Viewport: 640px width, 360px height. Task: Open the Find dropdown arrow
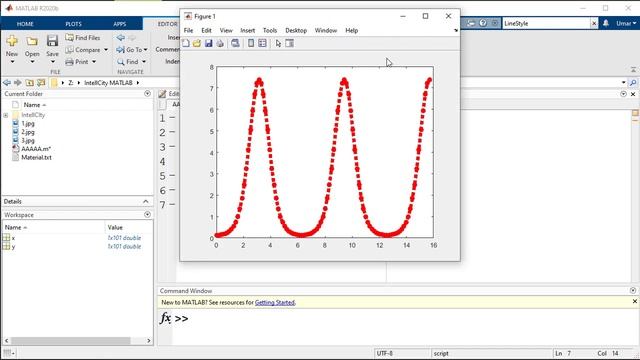click(144, 62)
